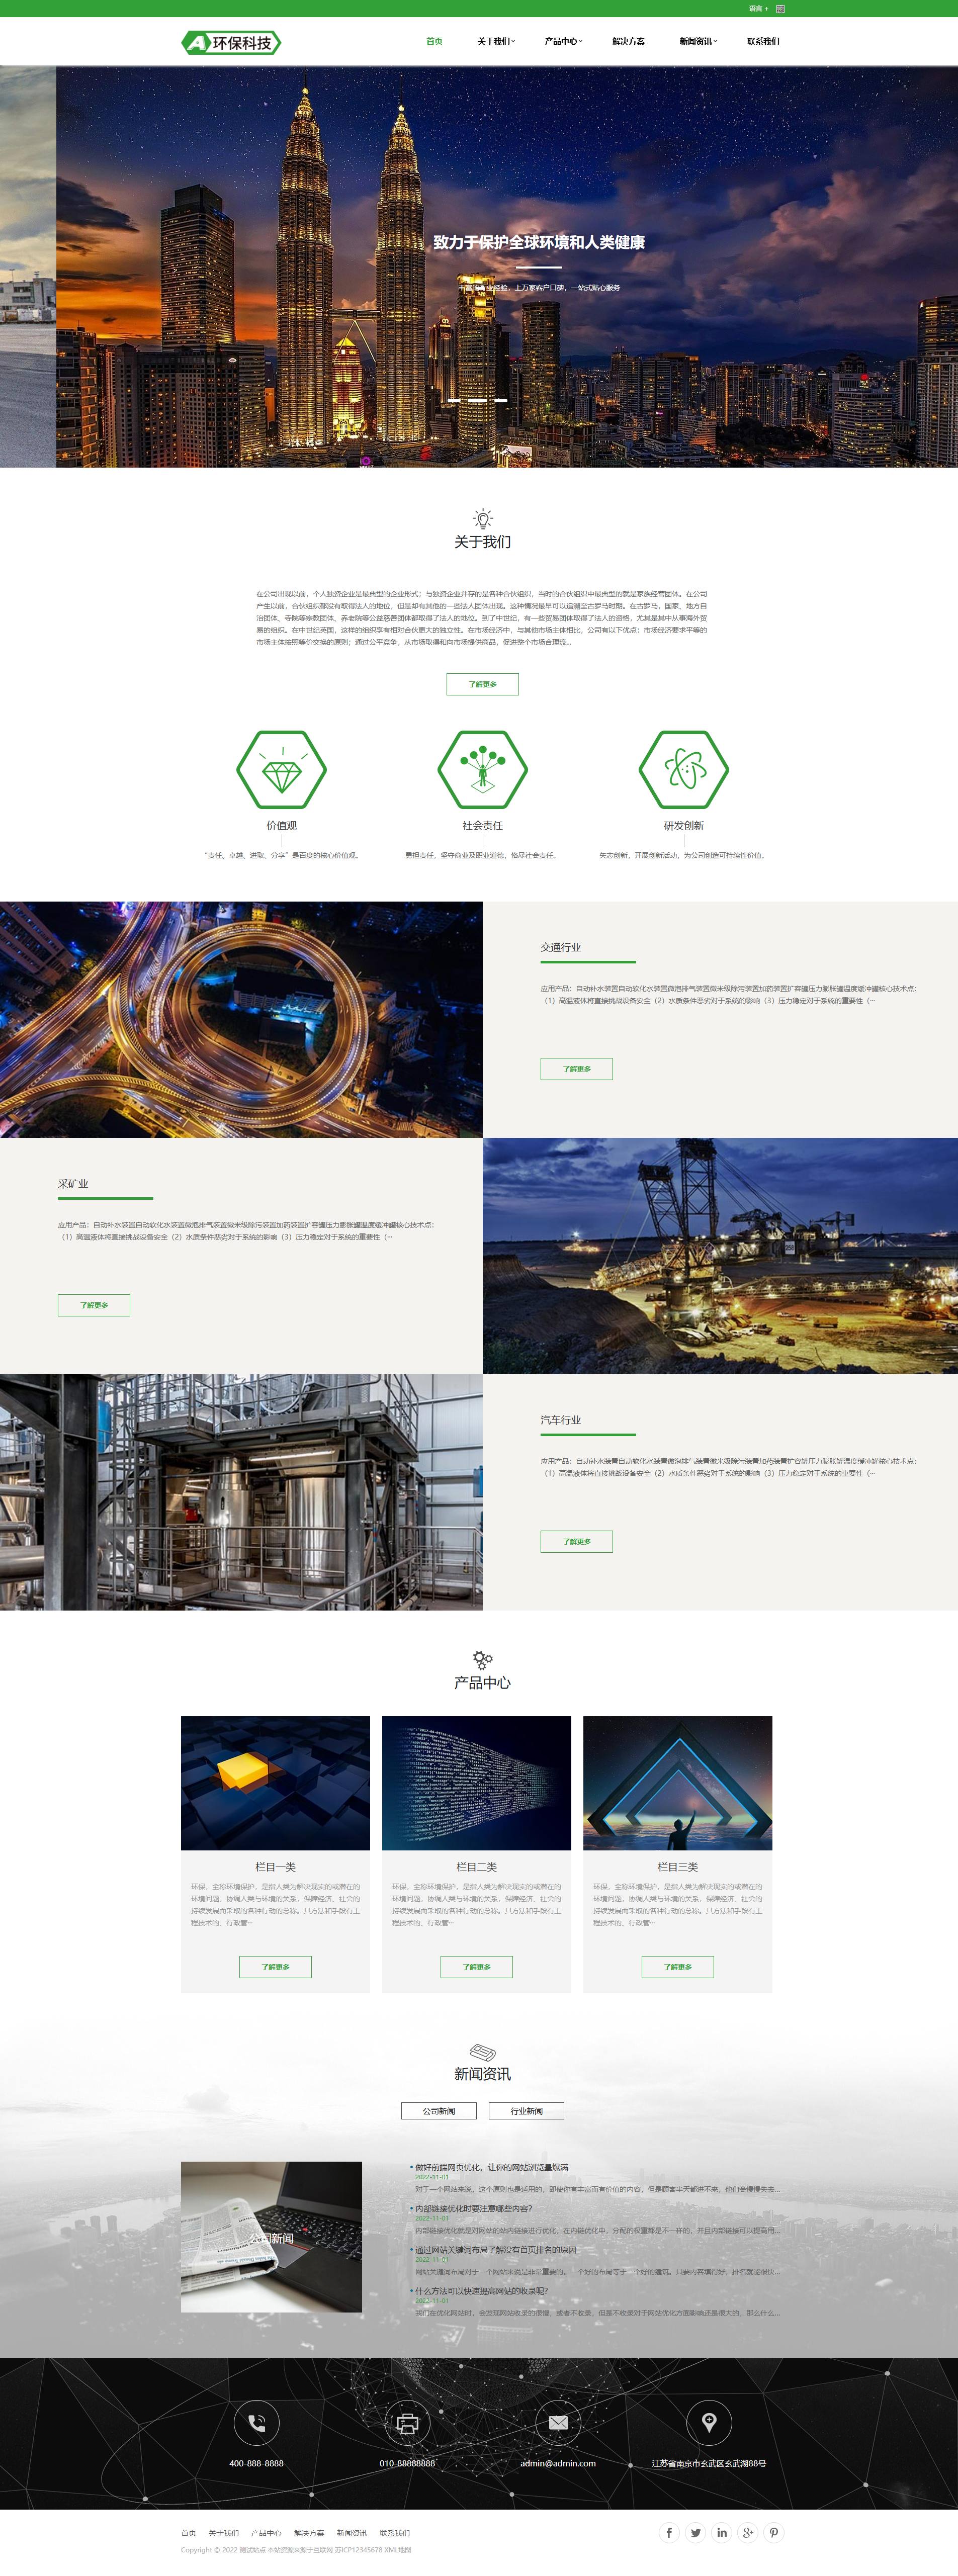Screen dimensions: 958x2576
Task: Open the 栏目三类 neon triangle product image
Action: click(x=678, y=1783)
